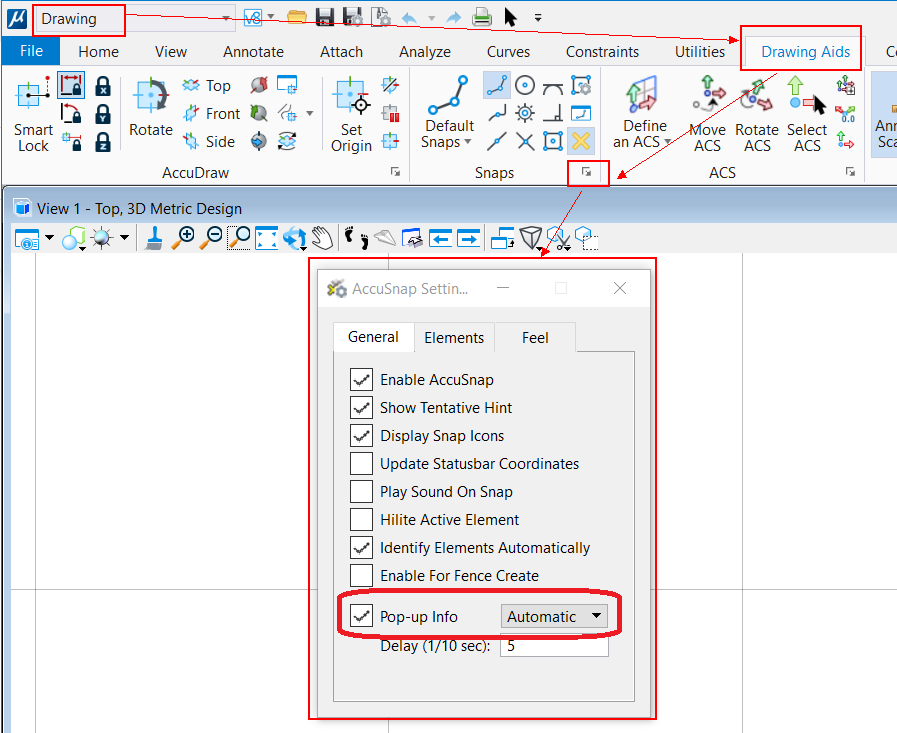The image size is (897, 733).
Task: Set AccuDraw rotation to Top
Action: (x=207, y=86)
